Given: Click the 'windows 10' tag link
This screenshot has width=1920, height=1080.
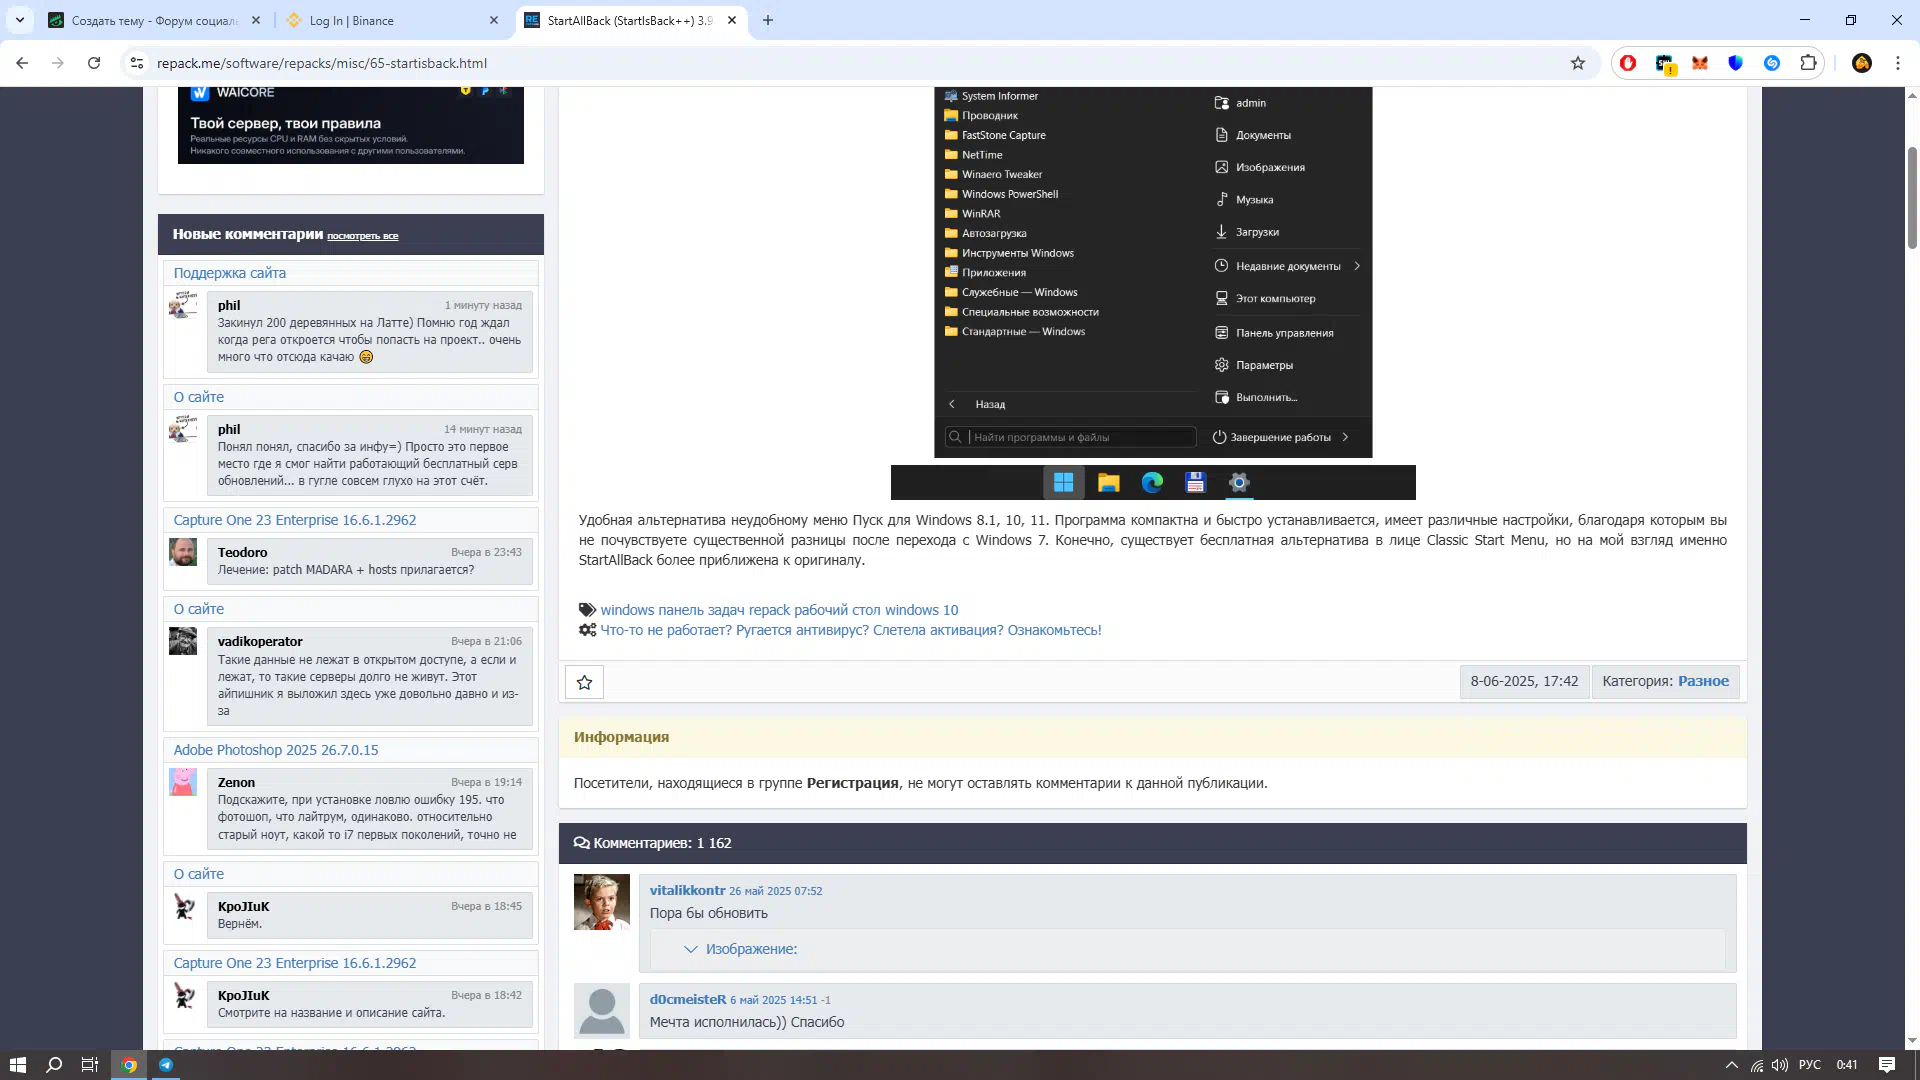Looking at the screenshot, I should point(921,610).
